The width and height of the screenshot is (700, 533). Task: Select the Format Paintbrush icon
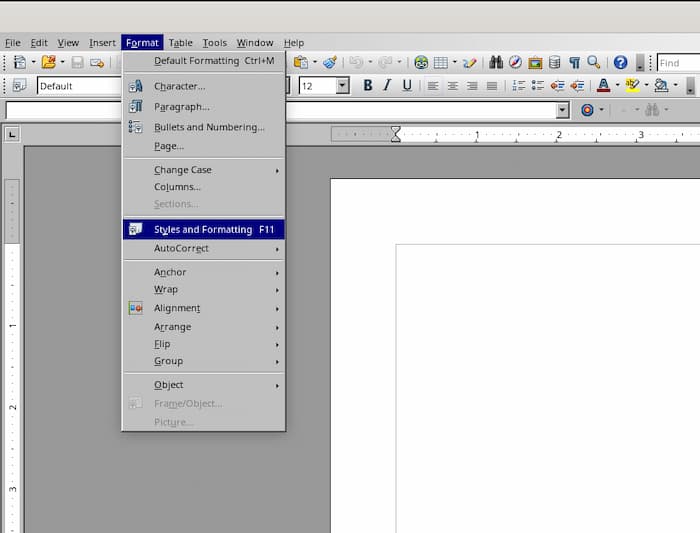click(x=330, y=62)
